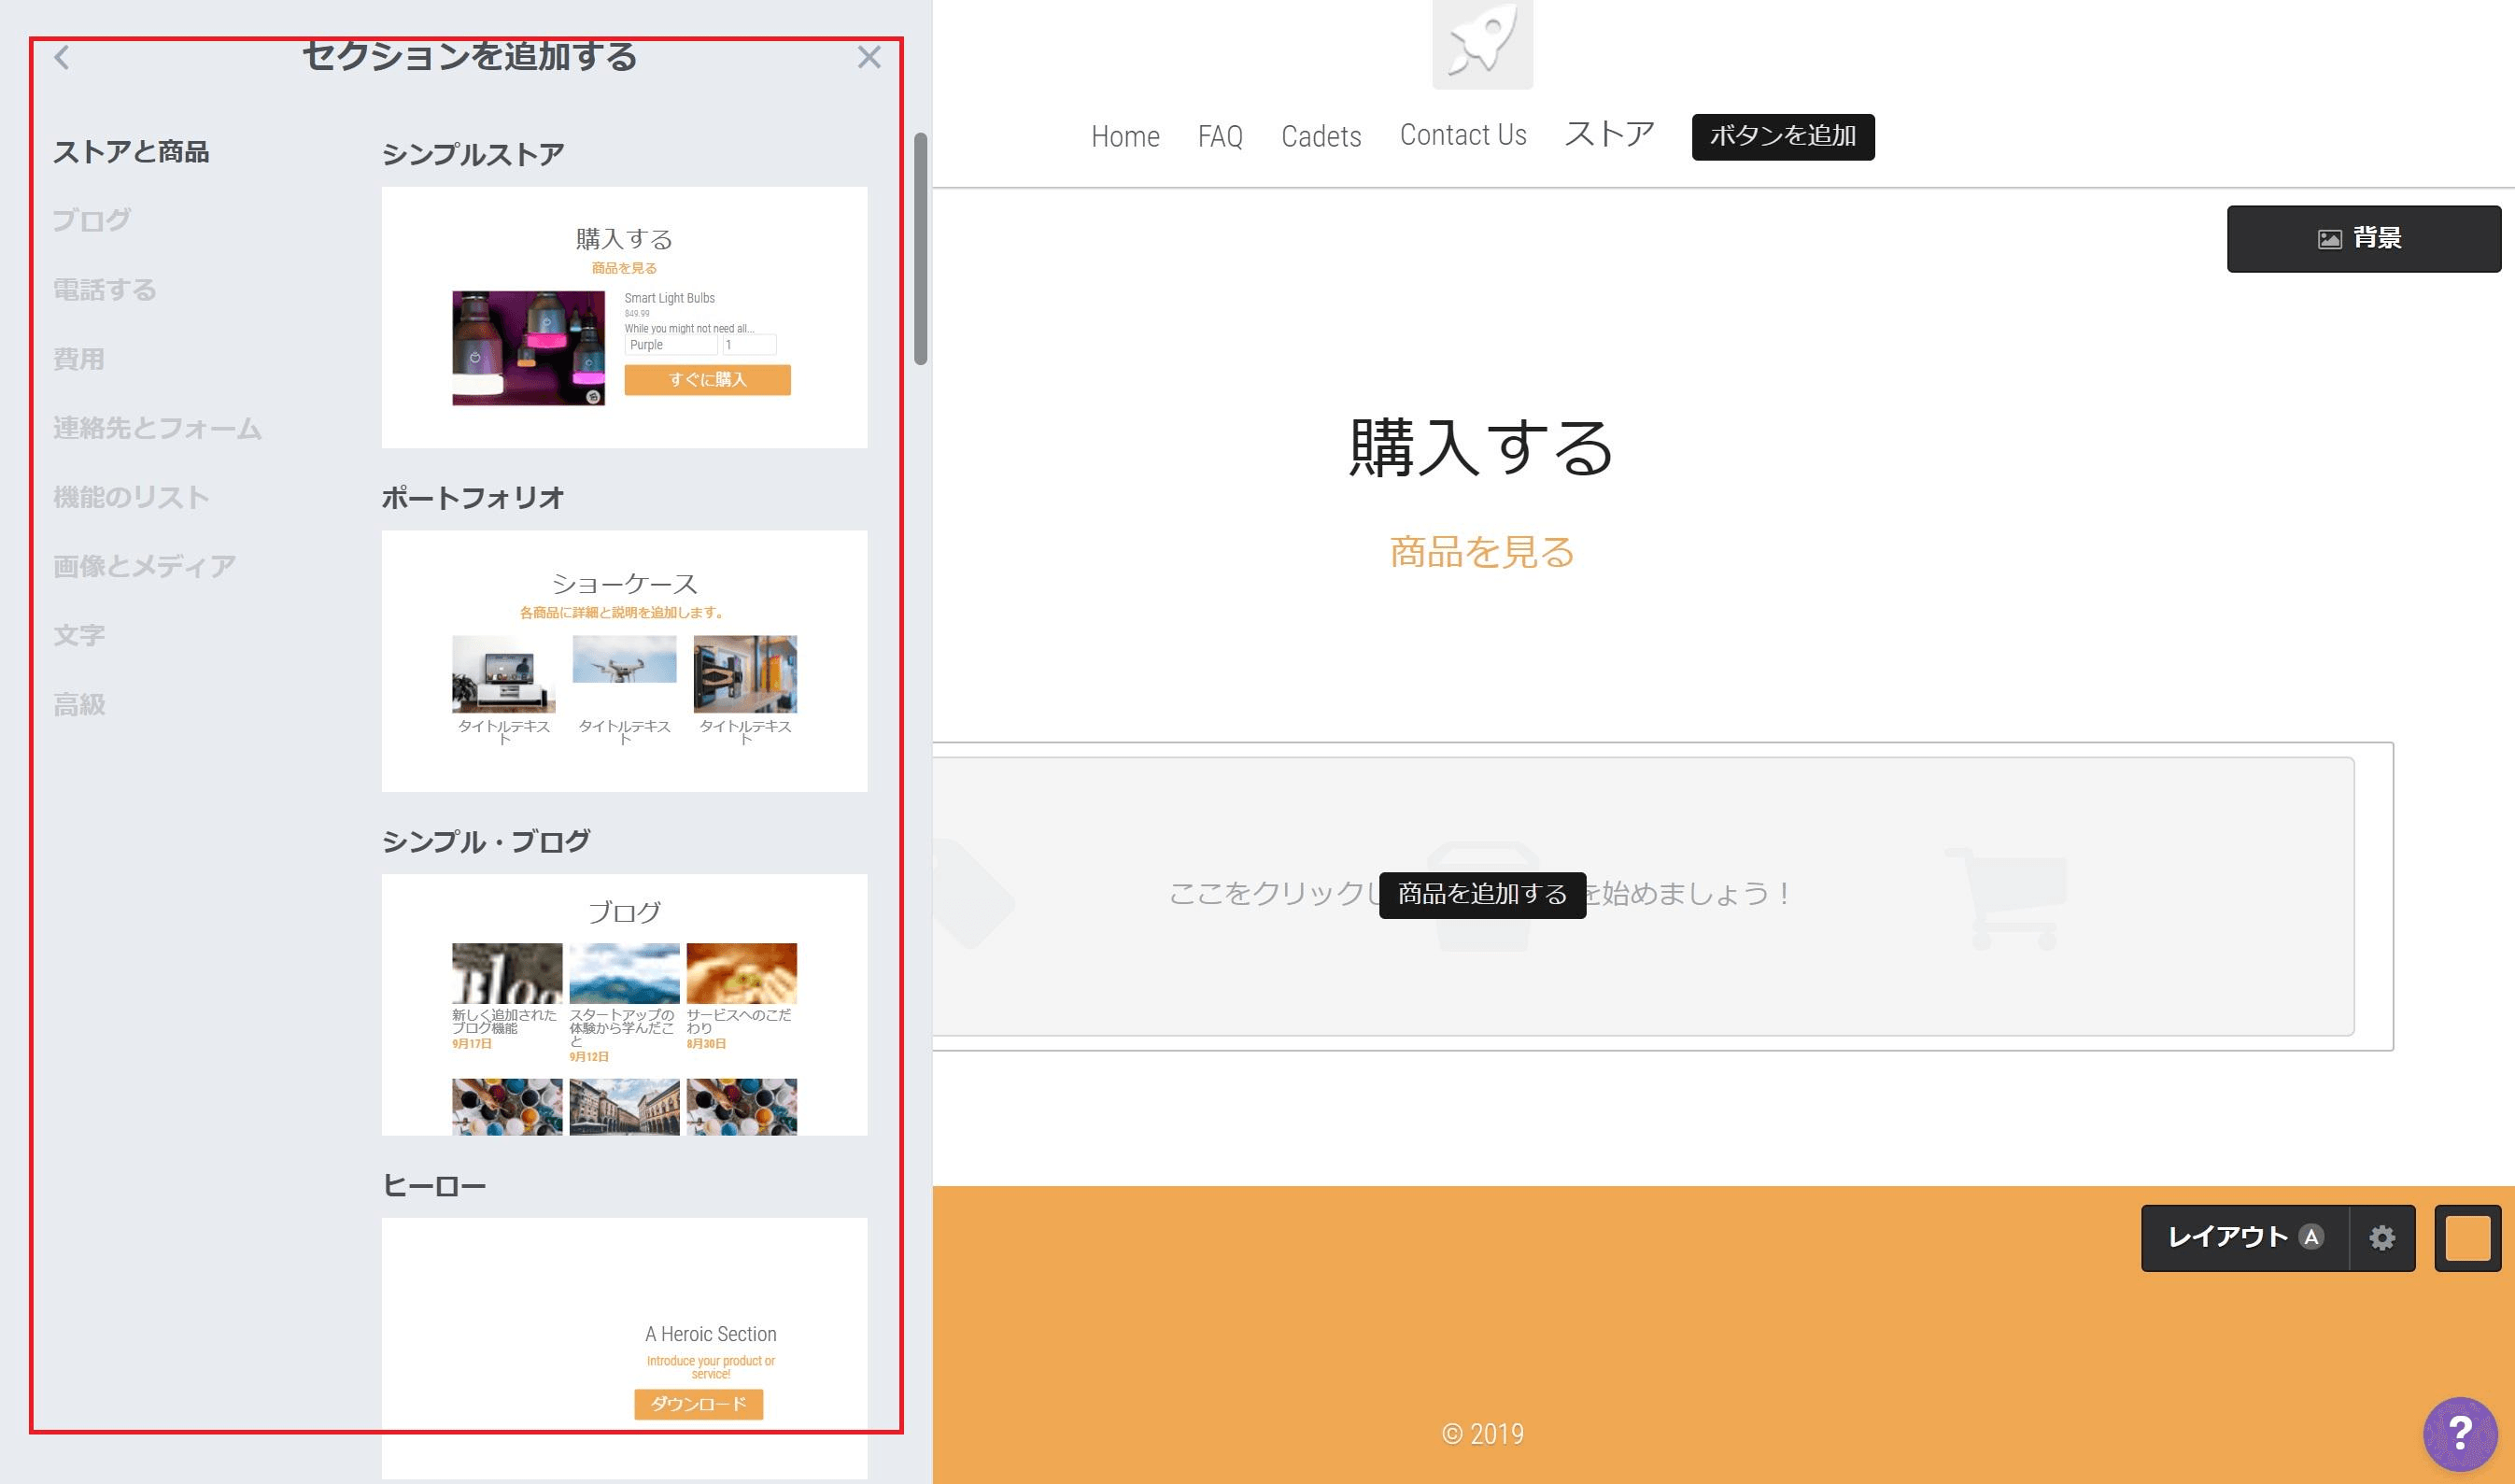Select the orange color swatch near layout controls
This screenshot has height=1484, width=2515.
2466,1238
